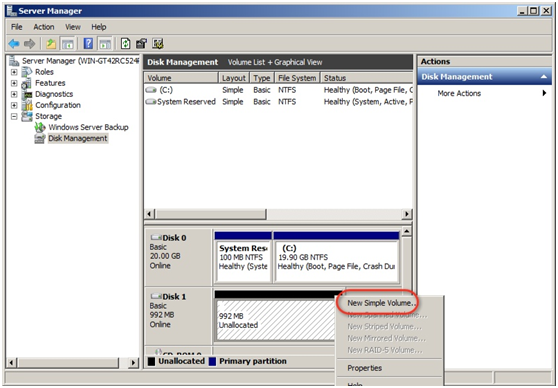Expand the Roles tree node

14,72
